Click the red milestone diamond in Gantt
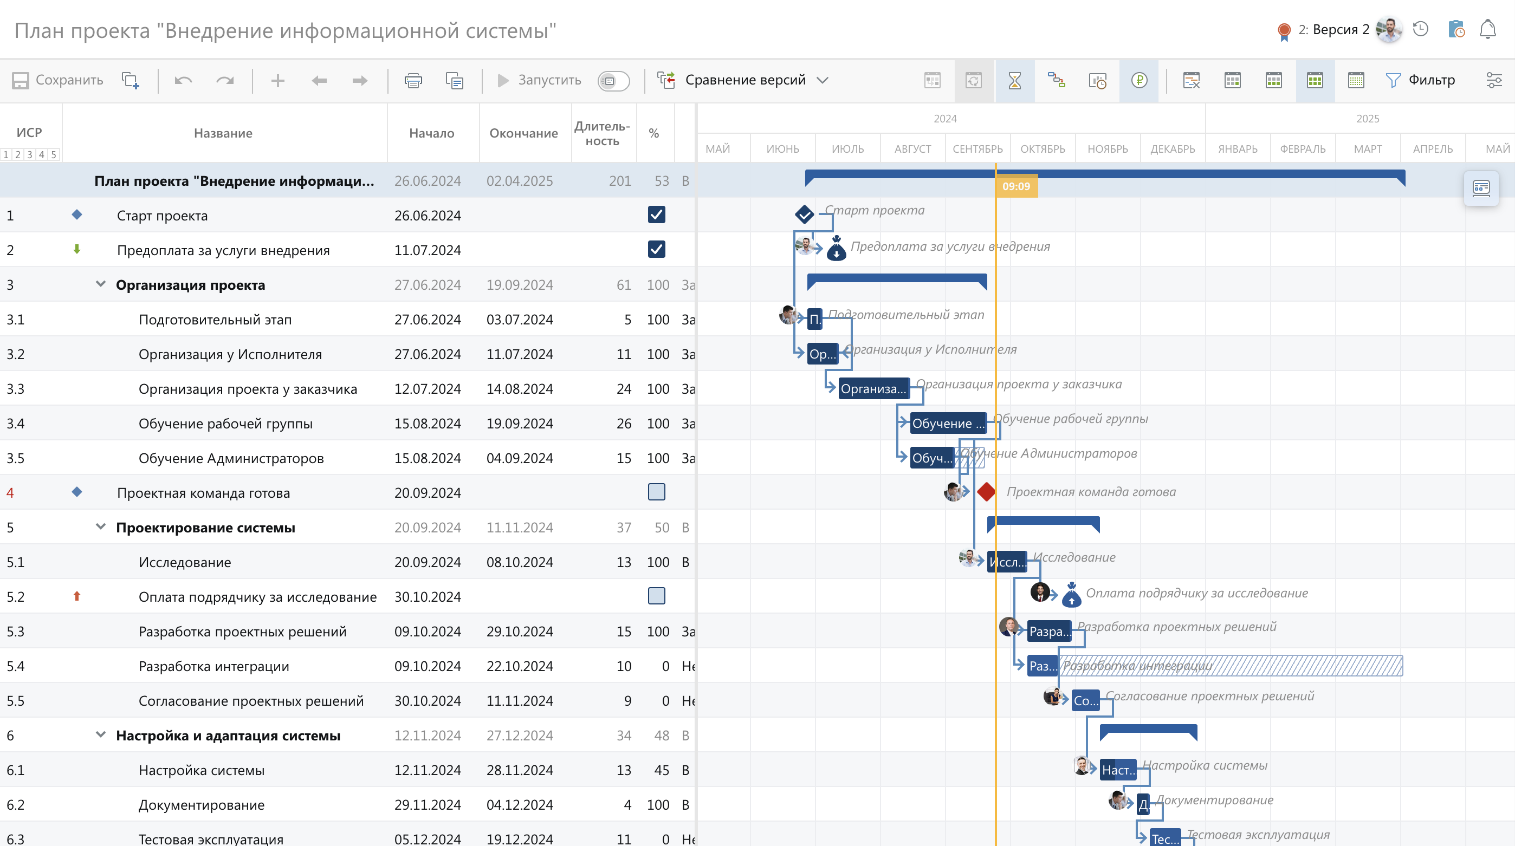 986,492
